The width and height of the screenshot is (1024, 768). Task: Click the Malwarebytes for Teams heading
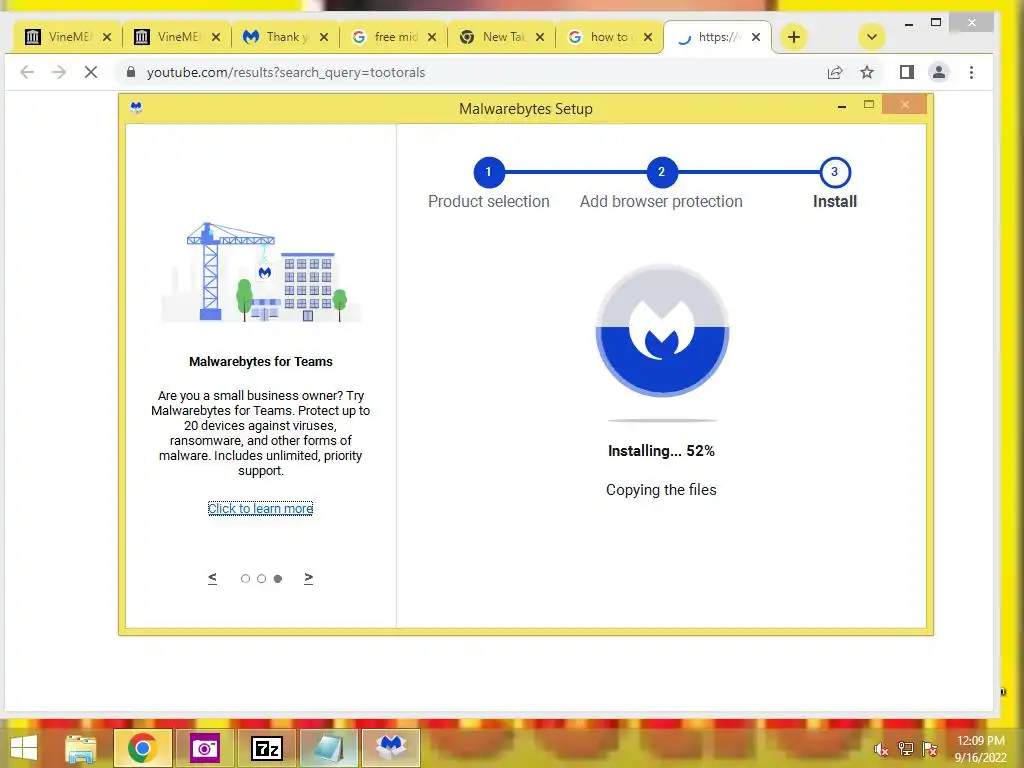click(261, 361)
